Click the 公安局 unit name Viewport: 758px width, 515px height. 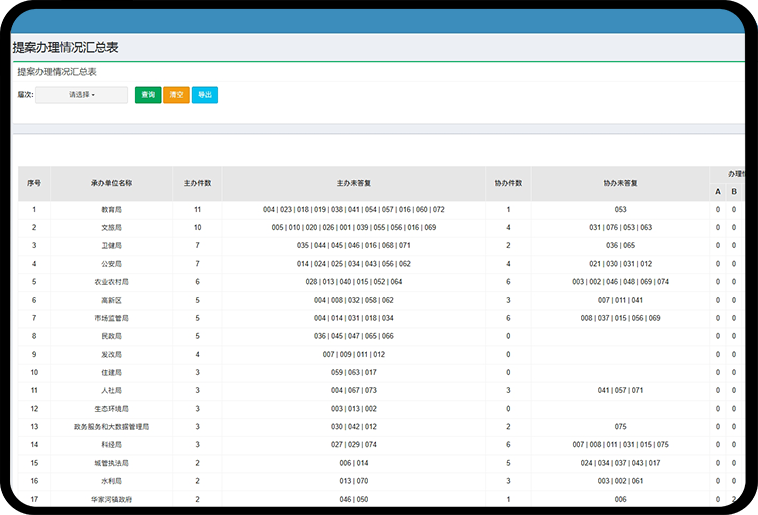pos(111,264)
